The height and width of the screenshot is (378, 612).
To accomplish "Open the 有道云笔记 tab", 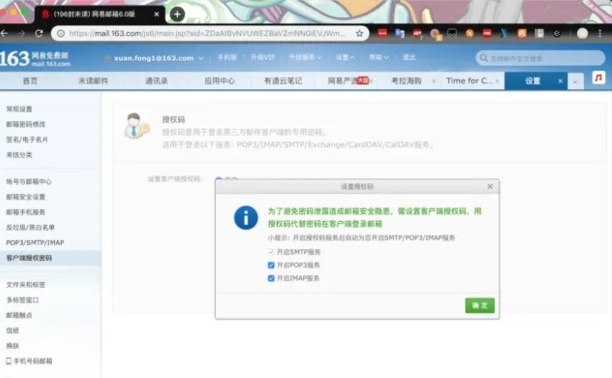I will 283,81.
